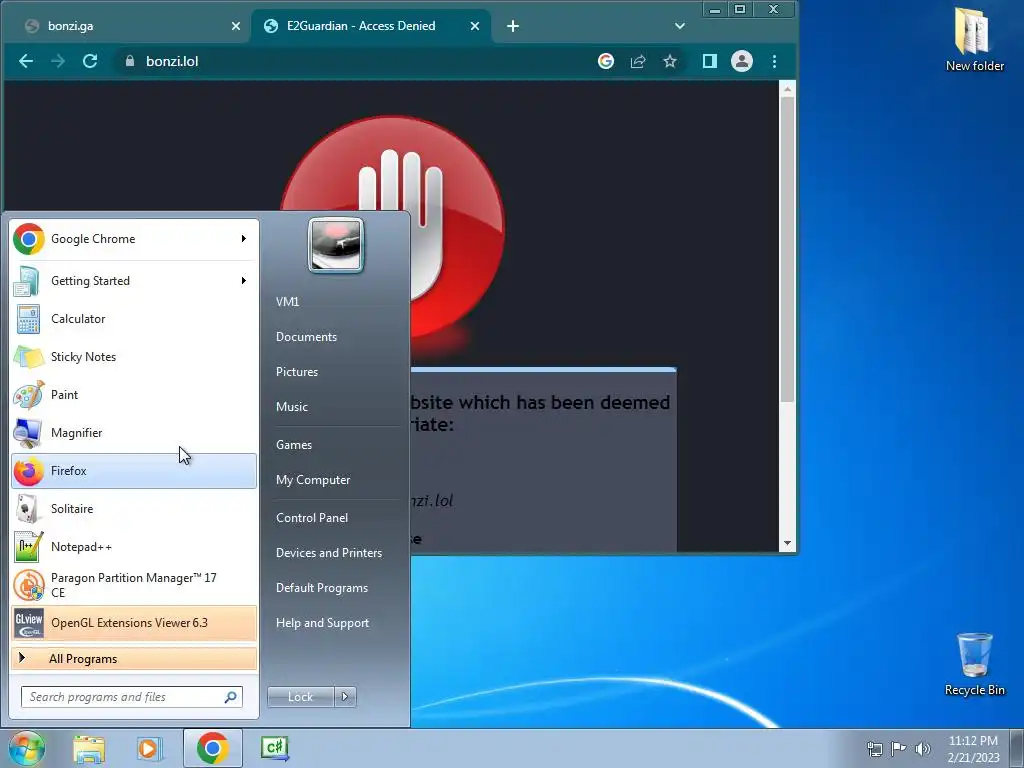
Task: Open Devices and Printers
Action: pos(328,553)
